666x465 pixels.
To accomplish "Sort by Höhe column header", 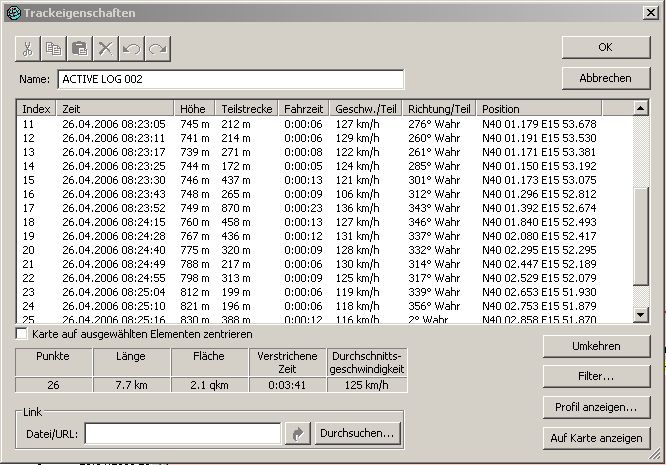I will tap(195, 108).
